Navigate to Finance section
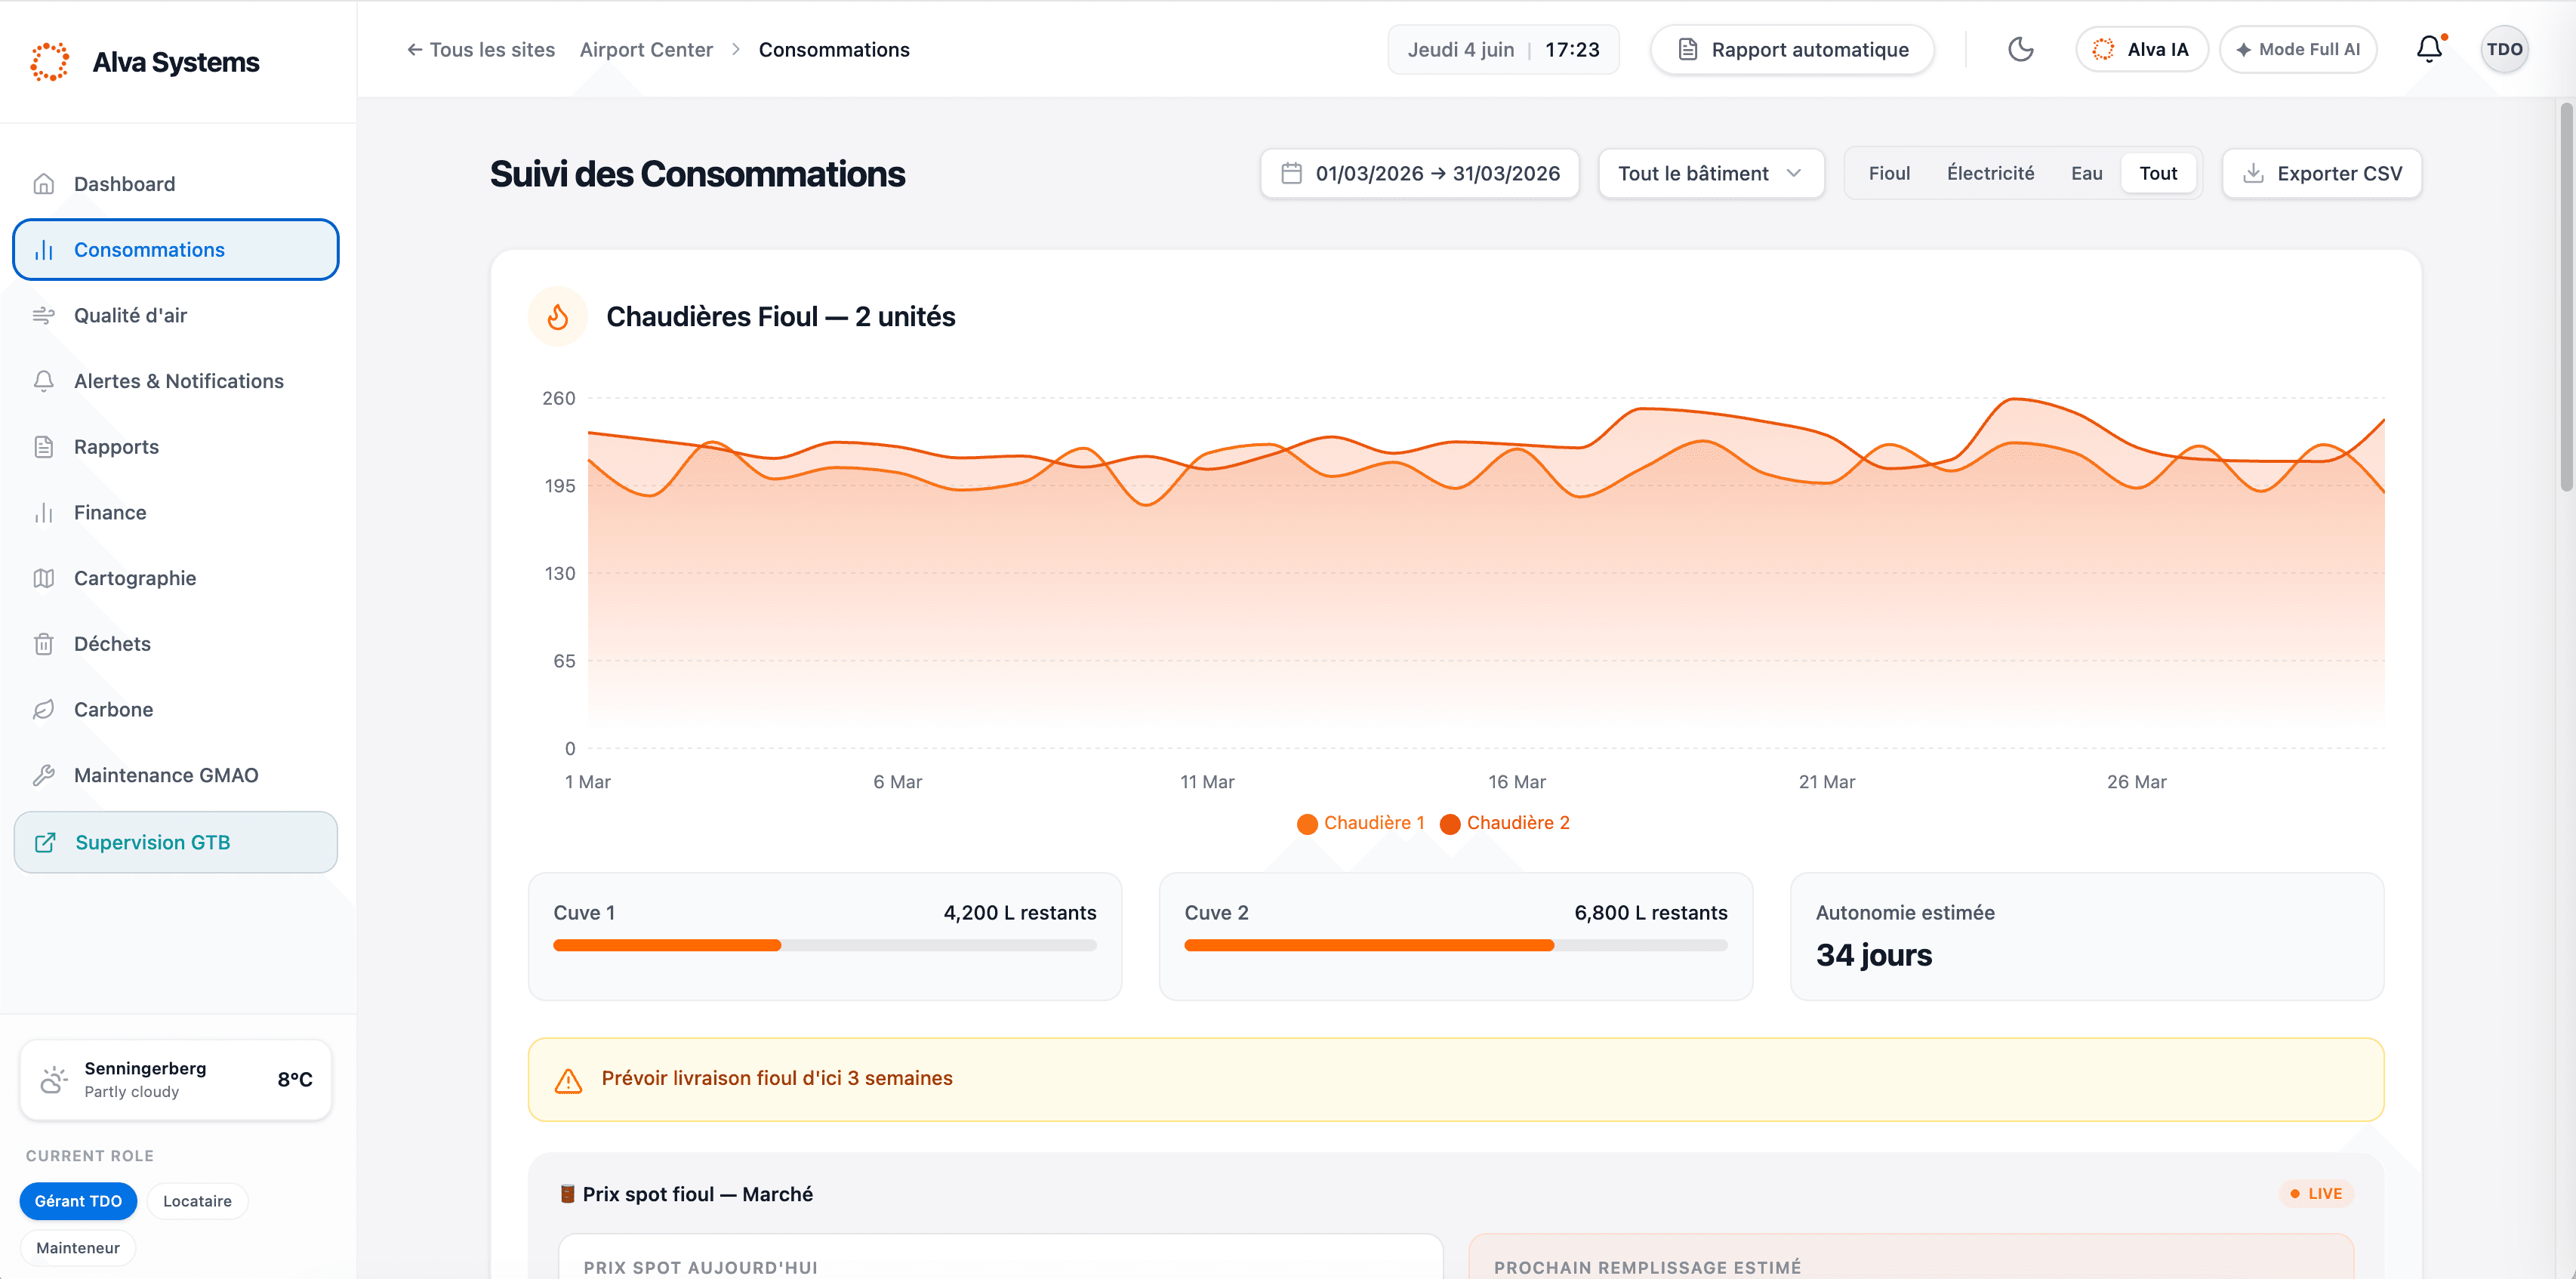The image size is (2576, 1279). [x=176, y=513]
